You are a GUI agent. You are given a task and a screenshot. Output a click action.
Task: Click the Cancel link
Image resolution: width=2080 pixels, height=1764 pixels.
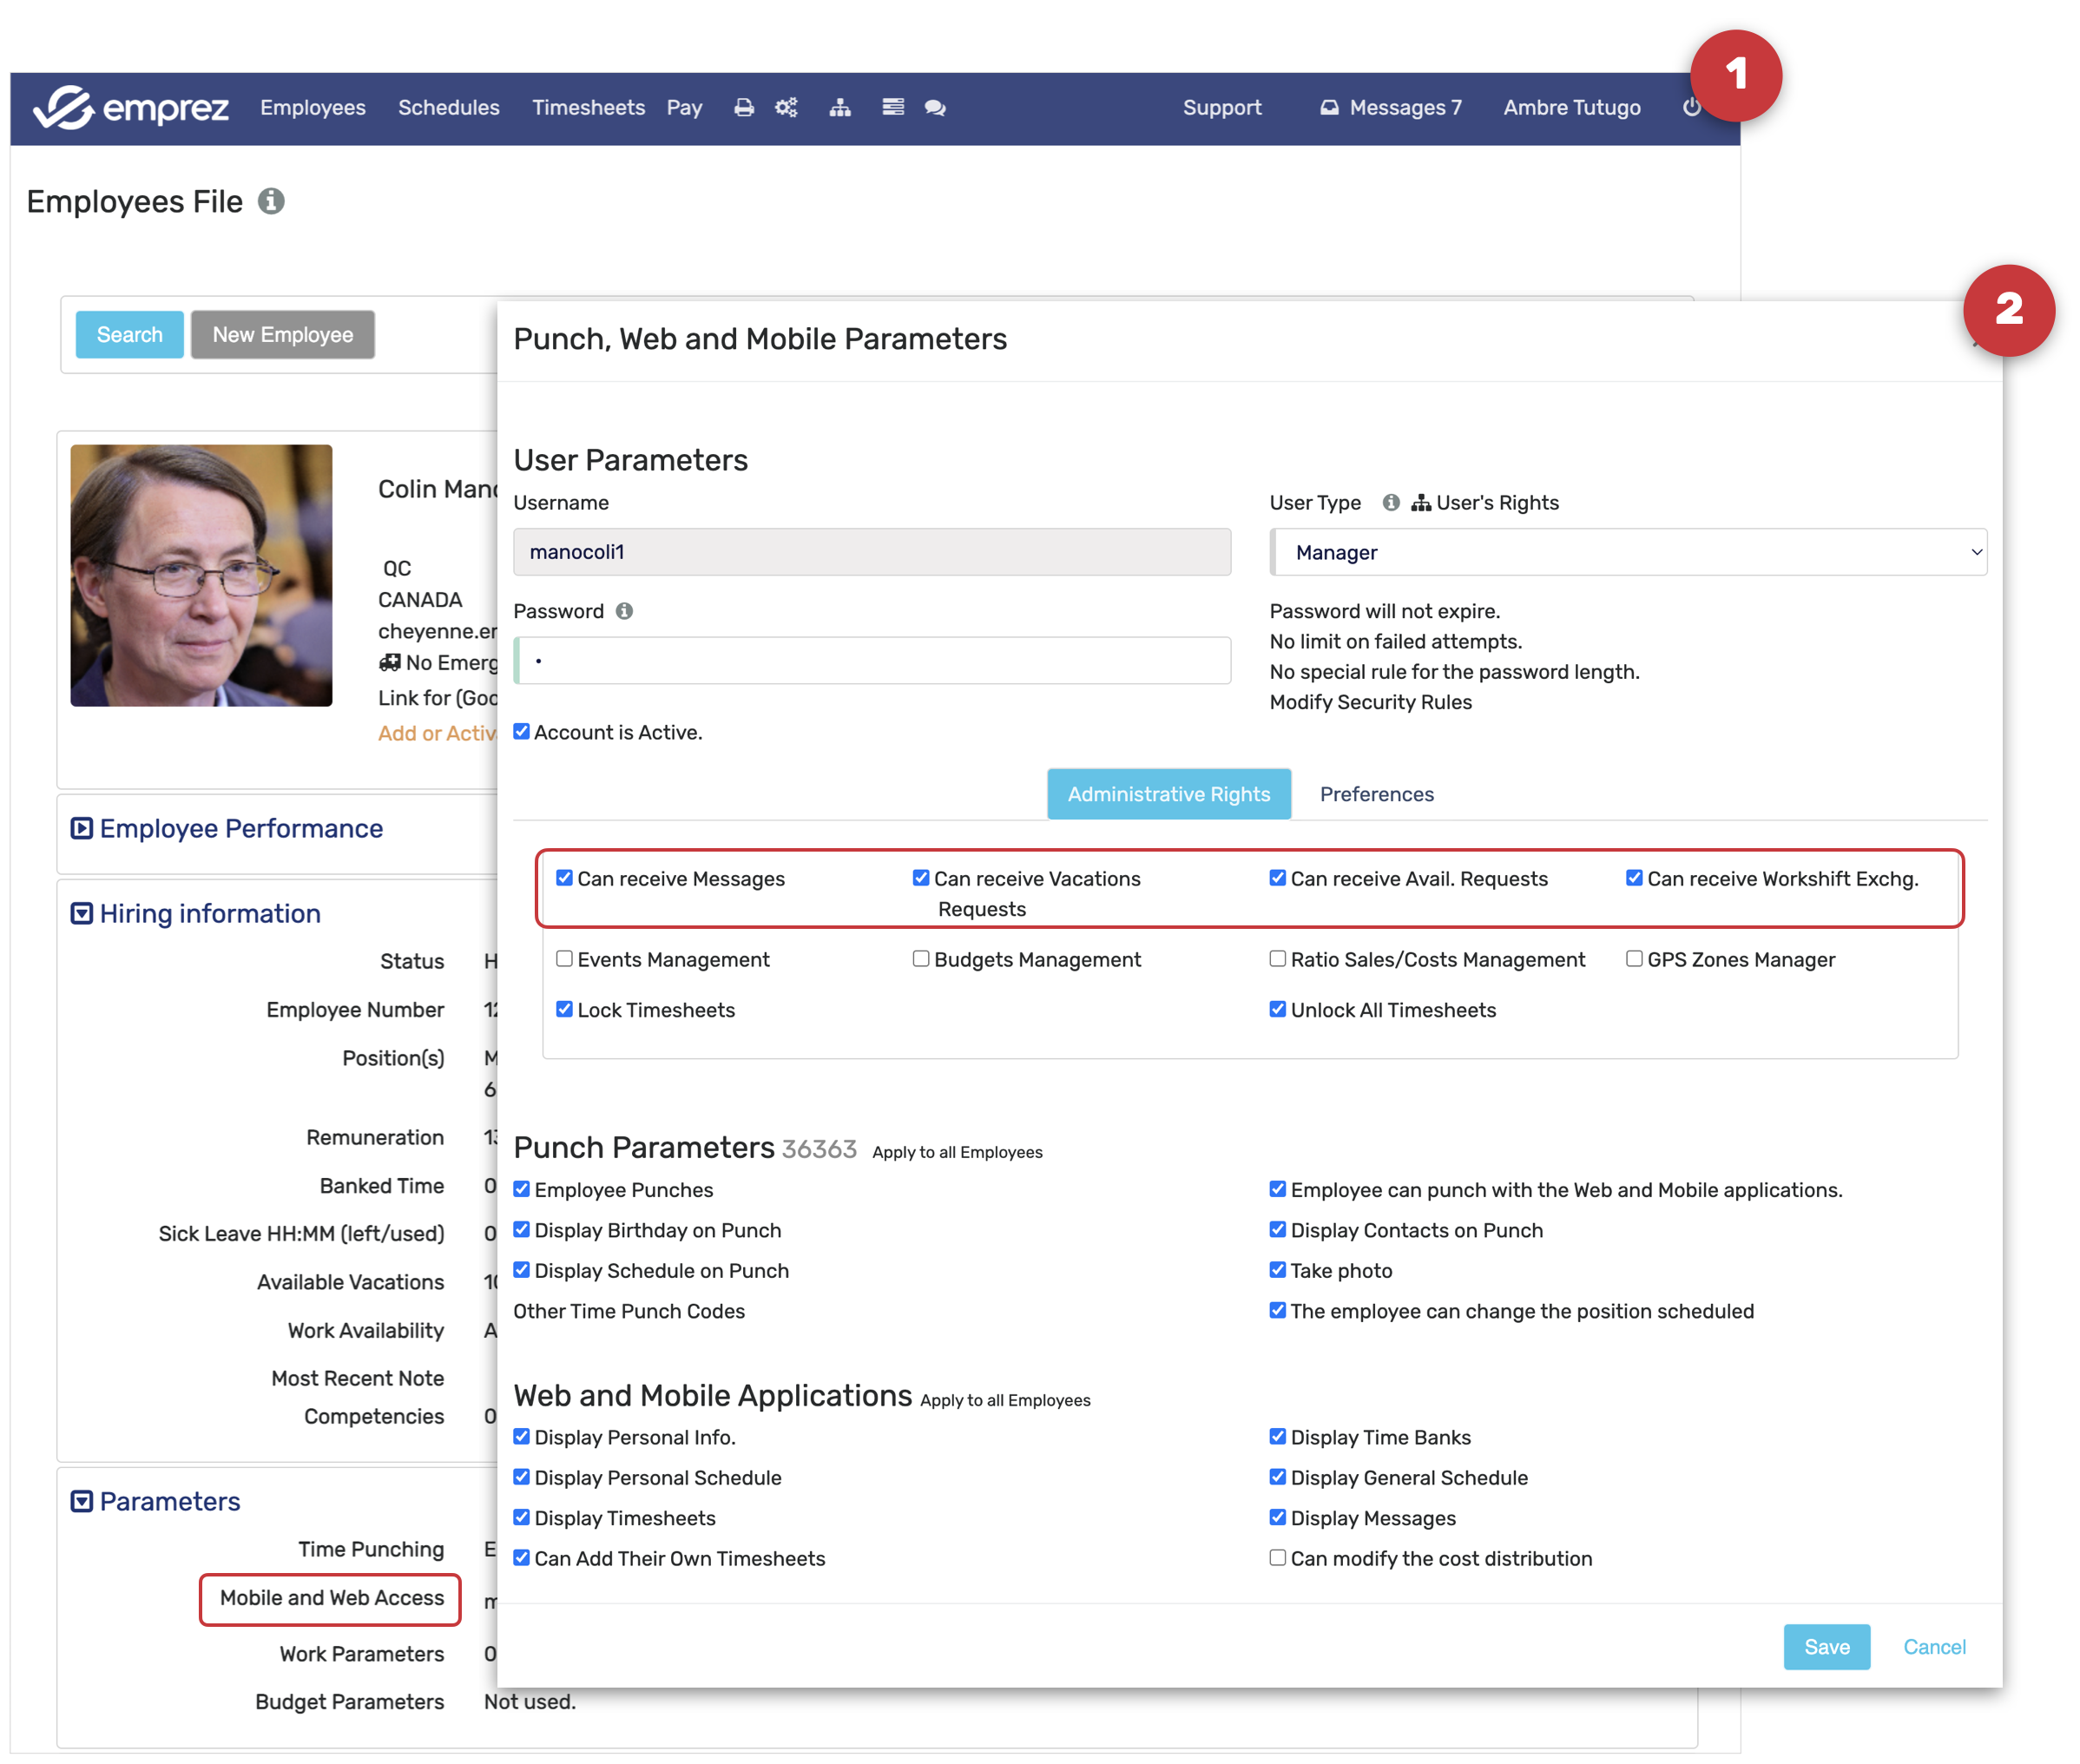pyautogui.click(x=1933, y=1646)
